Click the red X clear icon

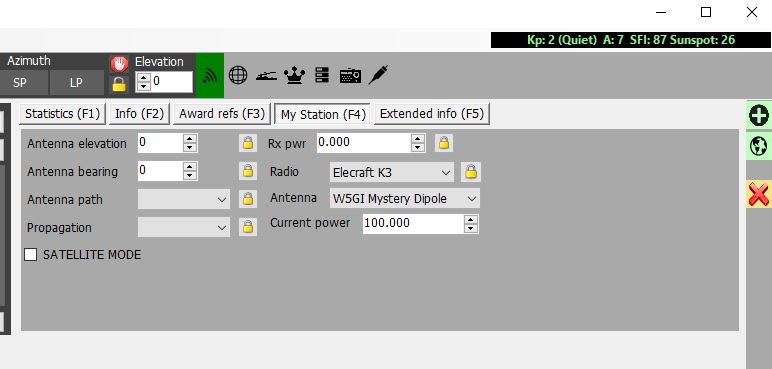tap(759, 194)
